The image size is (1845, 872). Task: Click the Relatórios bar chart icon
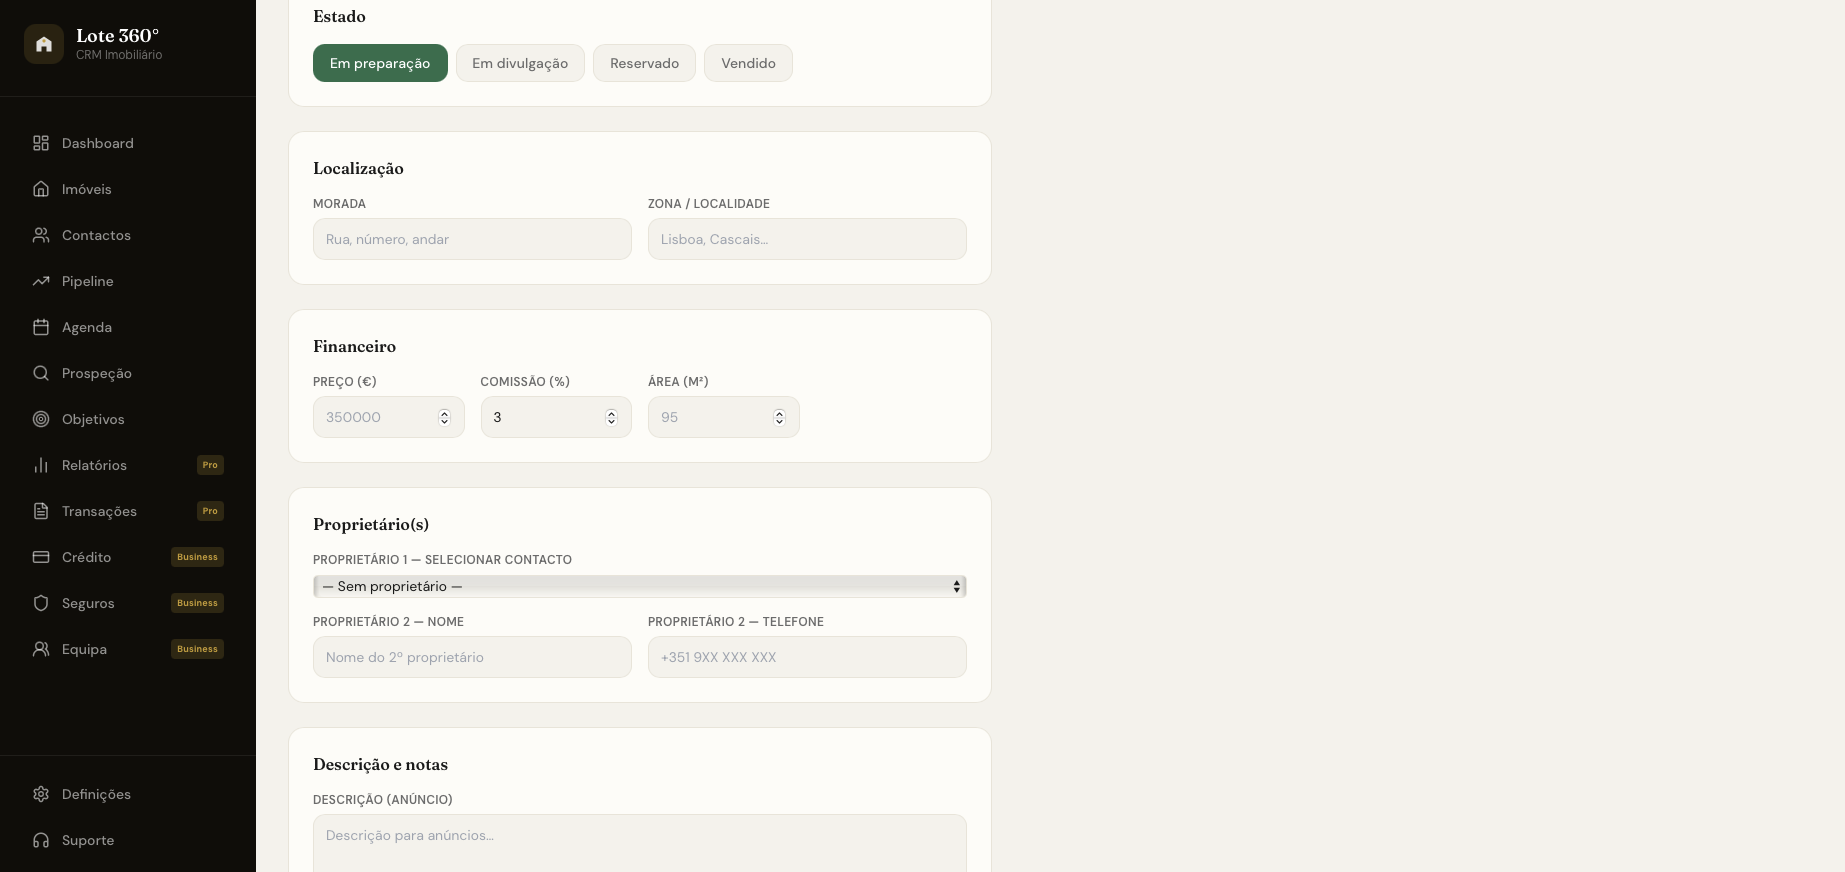41,465
